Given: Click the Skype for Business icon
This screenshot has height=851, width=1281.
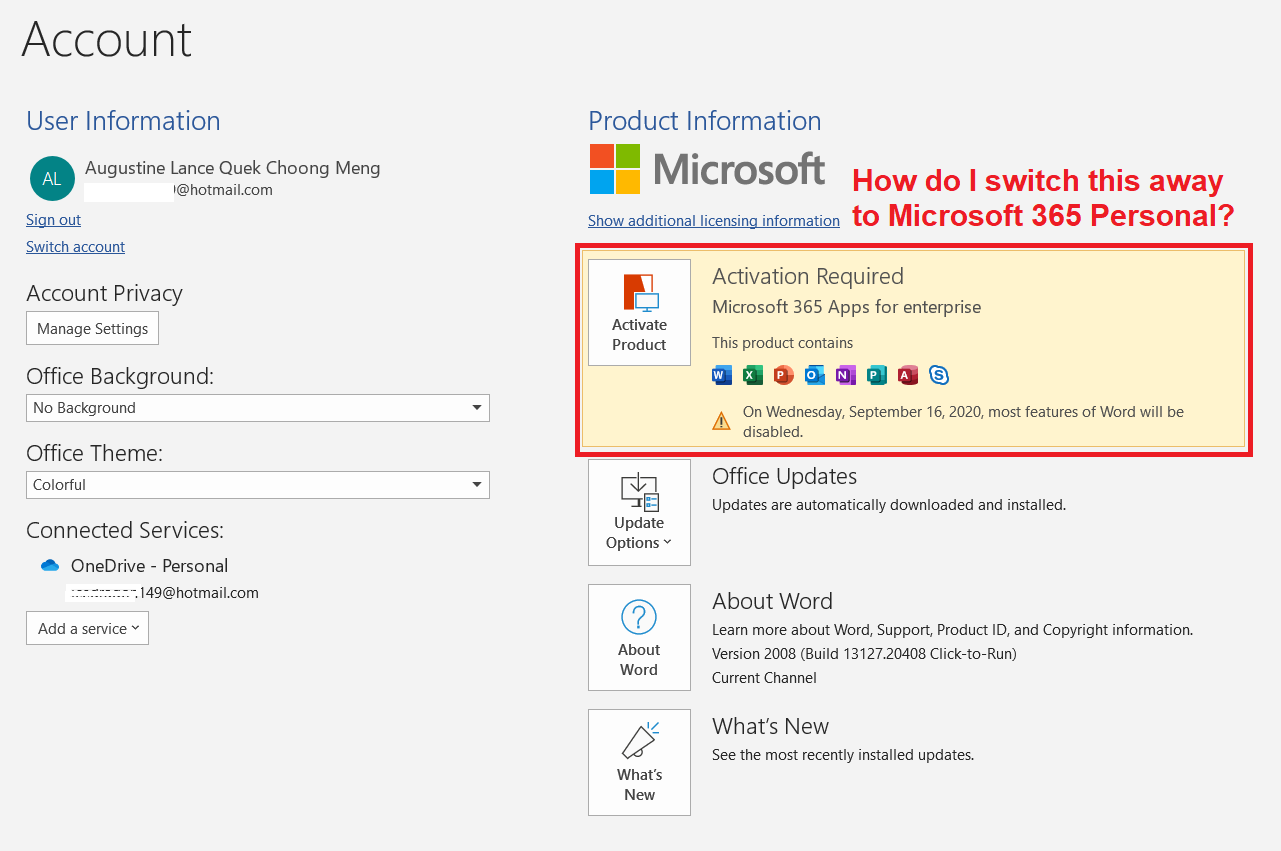Looking at the screenshot, I should point(939,375).
